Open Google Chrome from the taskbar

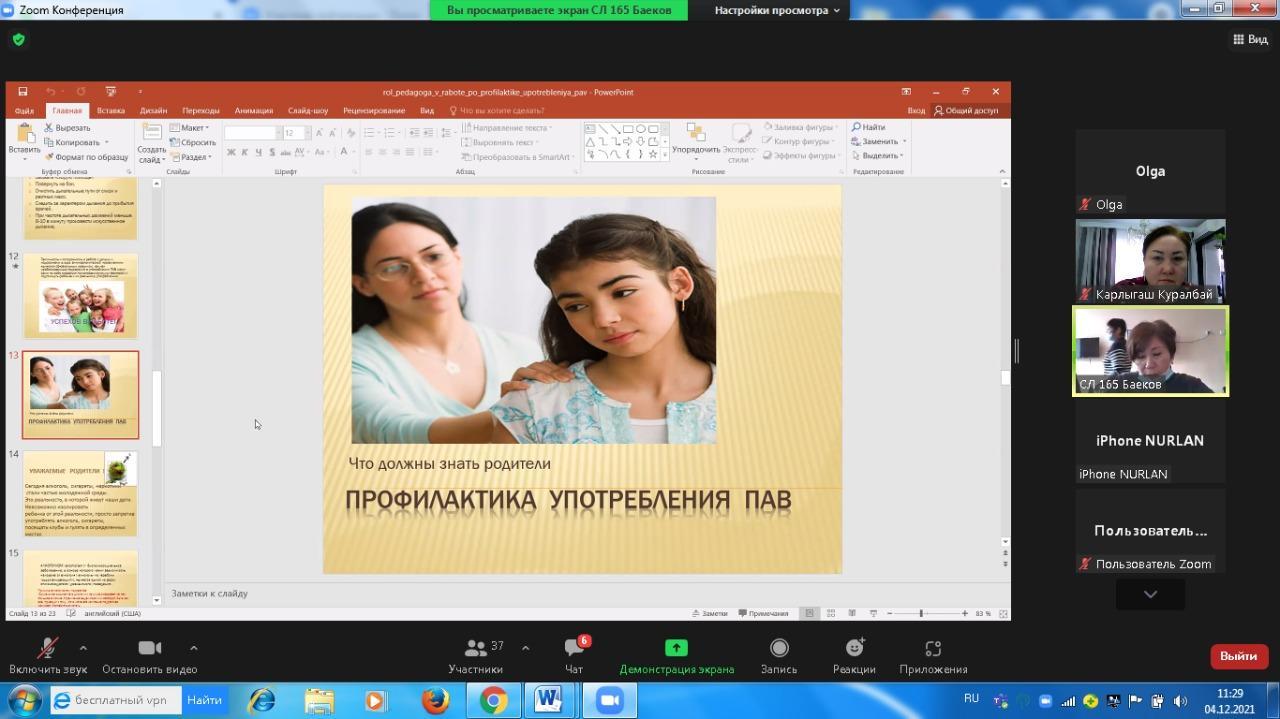492,701
